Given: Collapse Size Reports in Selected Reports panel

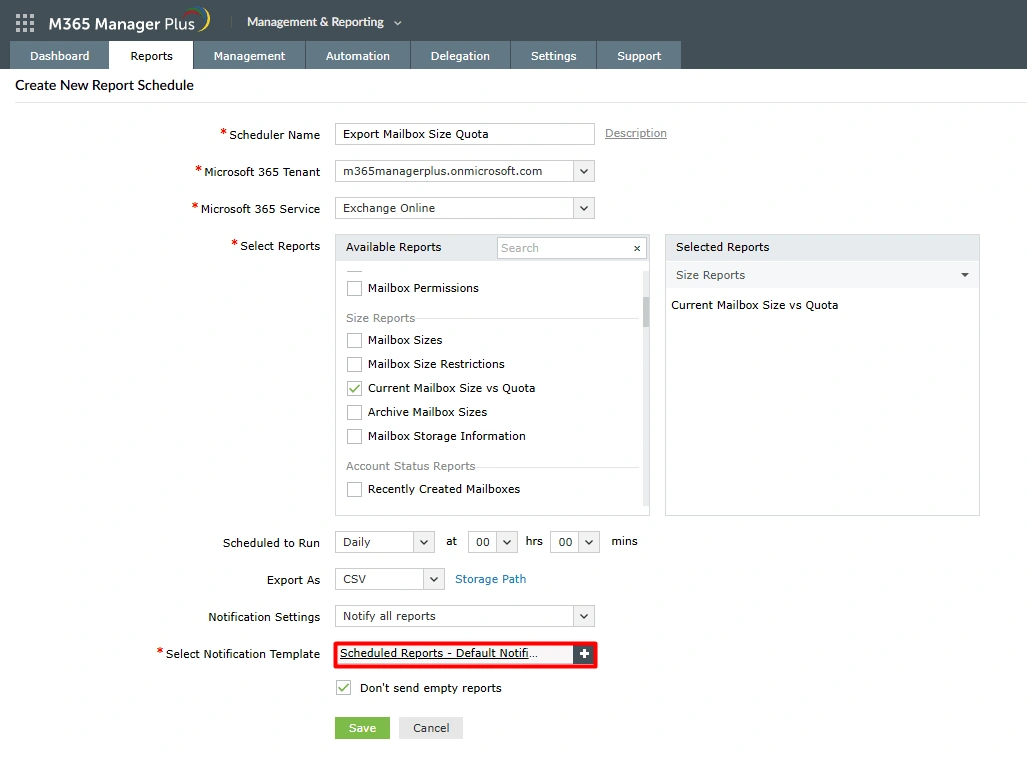Looking at the screenshot, I should [x=963, y=274].
